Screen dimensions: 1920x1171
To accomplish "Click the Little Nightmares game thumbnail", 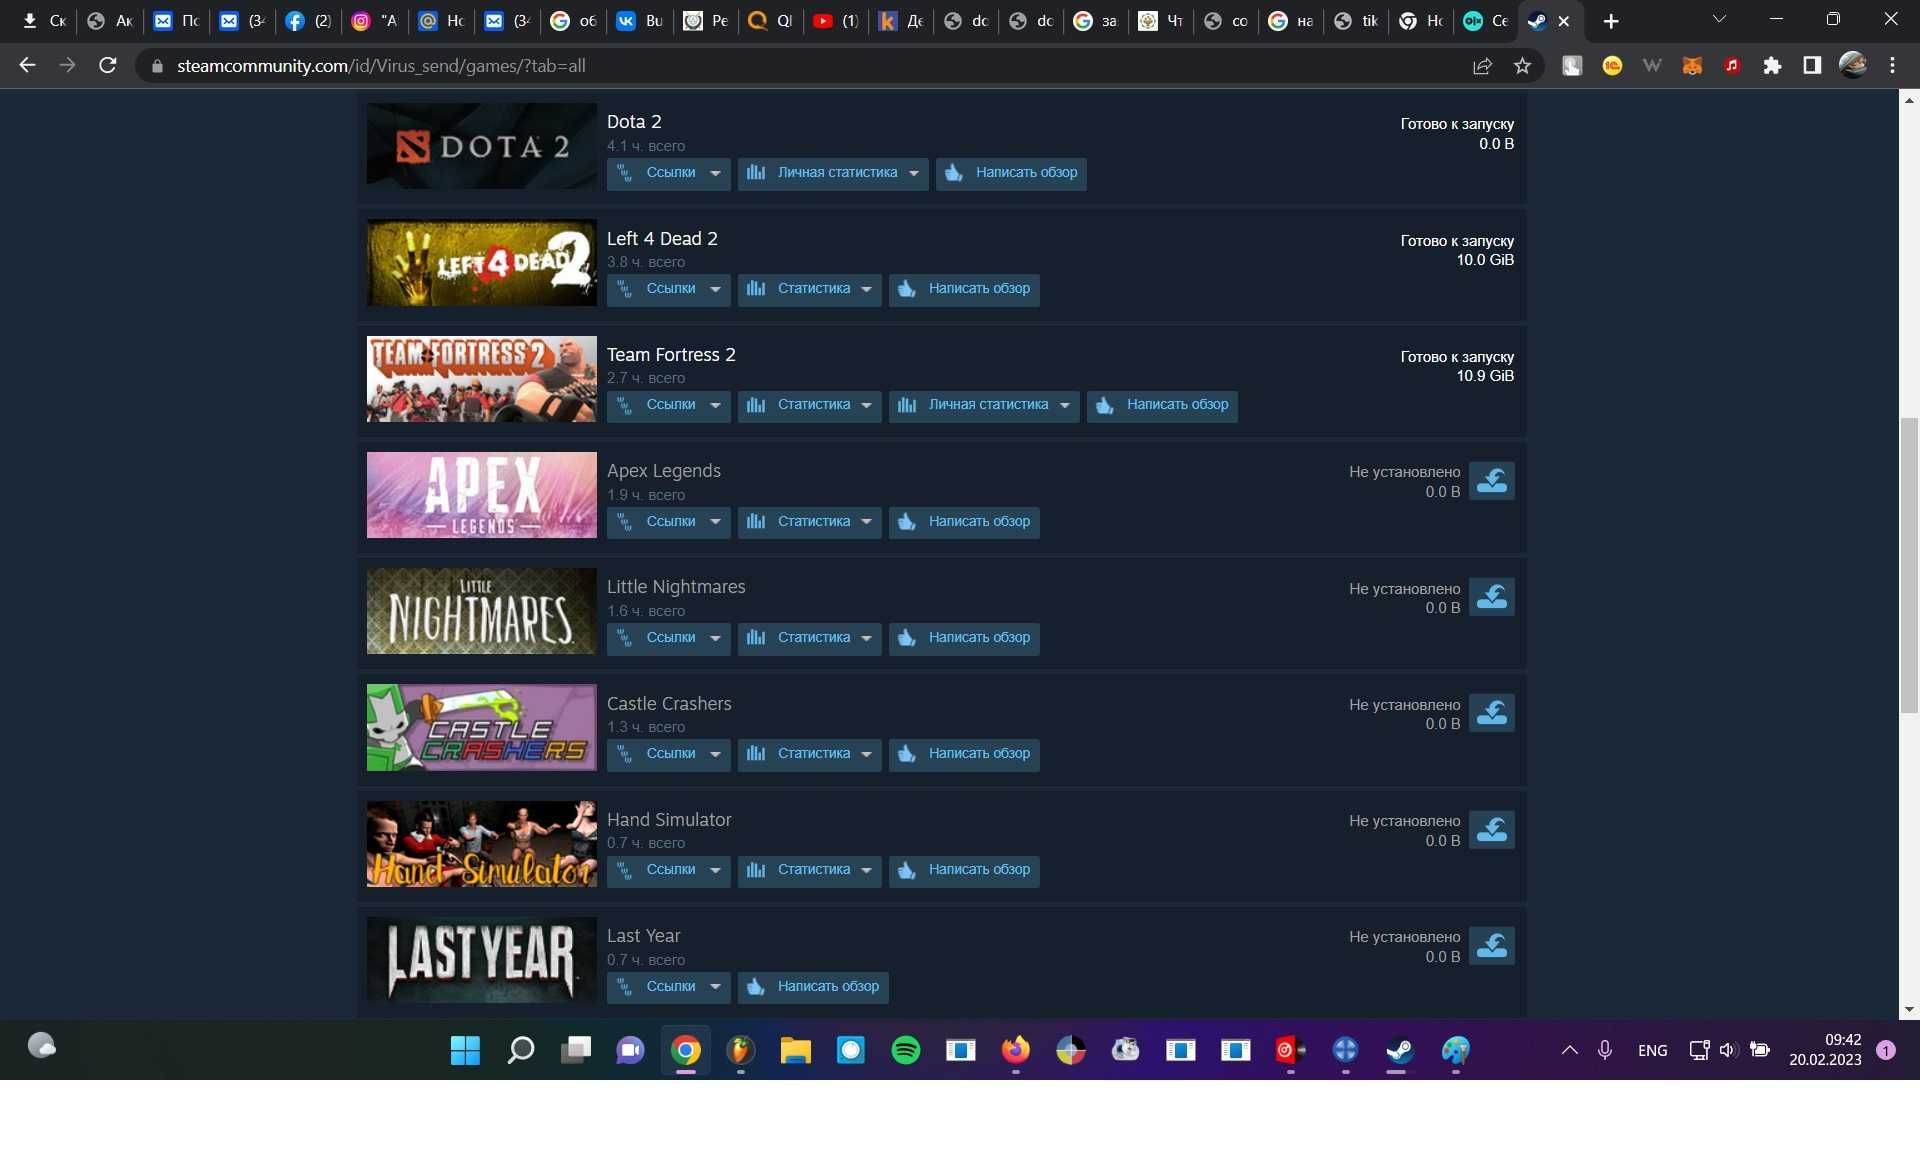I will (x=481, y=611).
